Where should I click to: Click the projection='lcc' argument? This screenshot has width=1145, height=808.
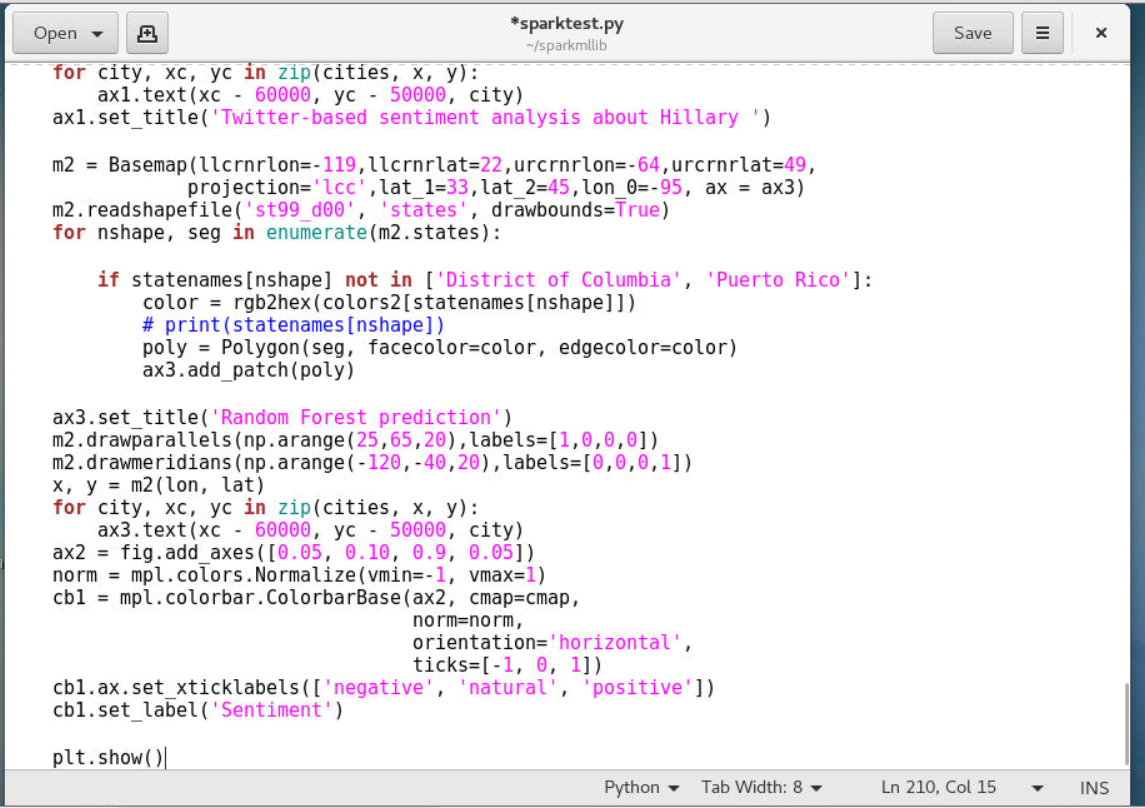click(277, 188)
